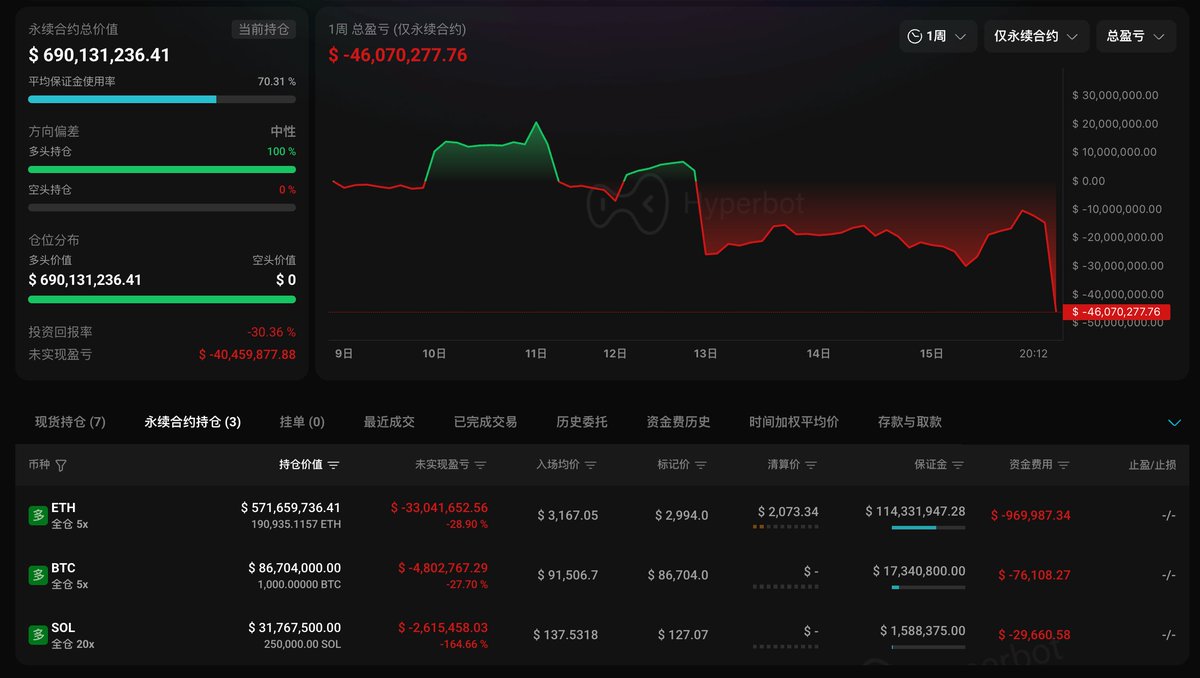This screenshot has height=678, width=1200.
Task: Click ETH entry price $3,167.05
Action: [x=567, y=515]
